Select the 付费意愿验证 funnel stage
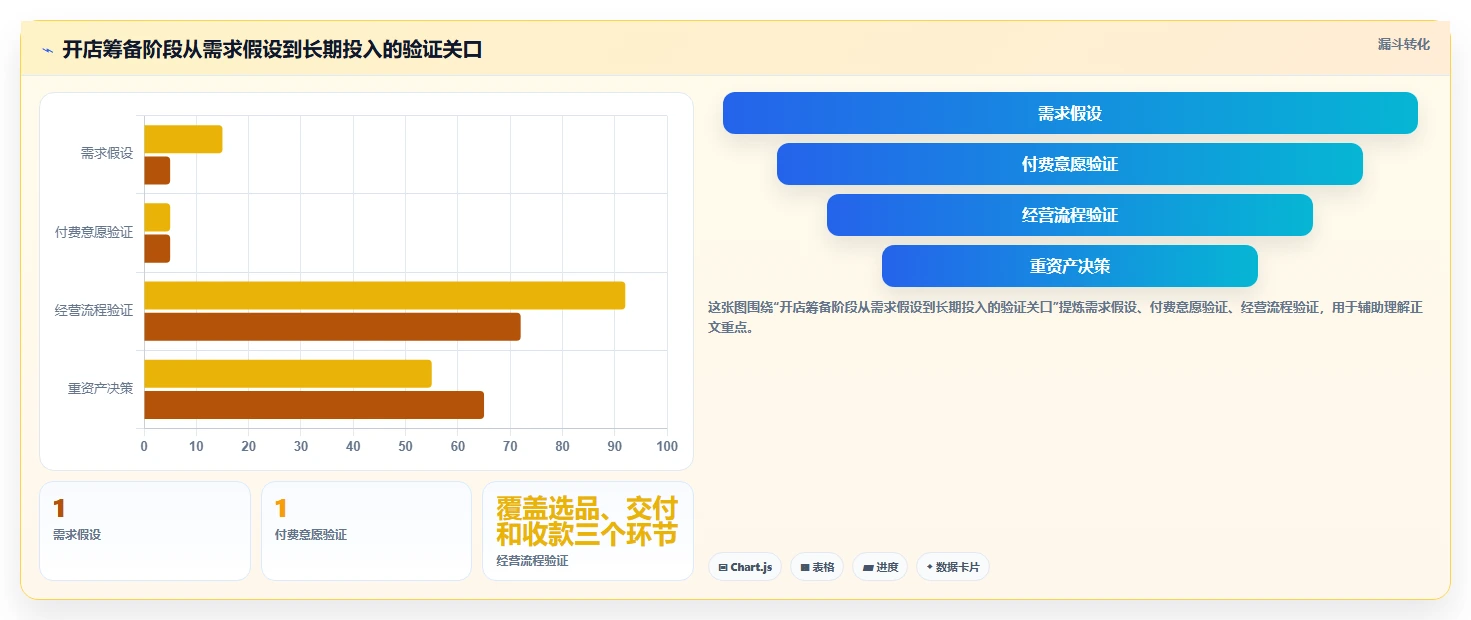1471x620 pixels. pos(1070,164)
